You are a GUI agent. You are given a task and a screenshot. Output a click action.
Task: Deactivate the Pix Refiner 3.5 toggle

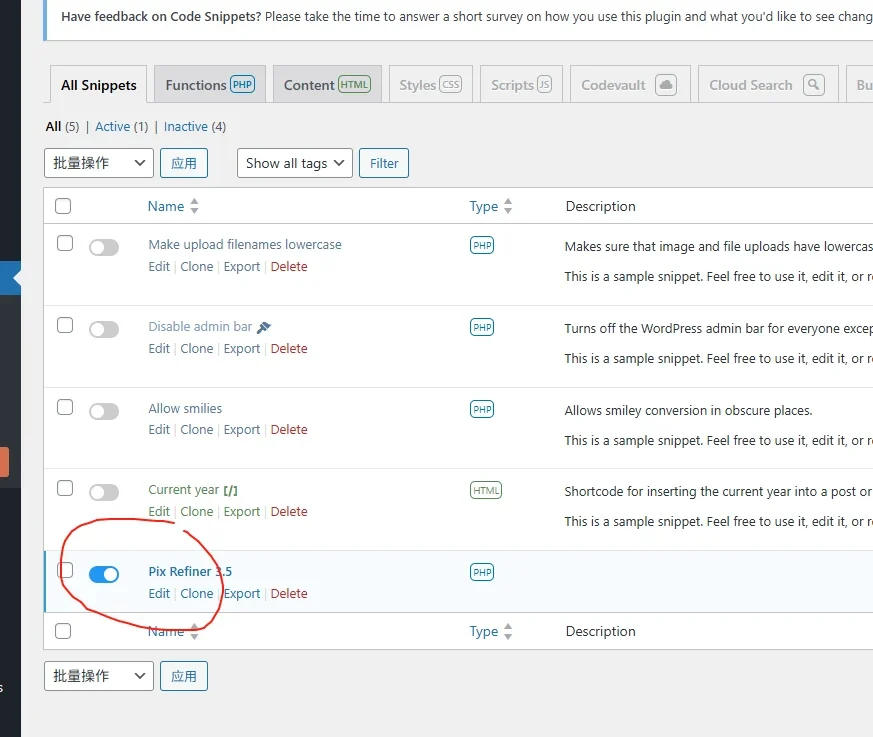point(104,574)
